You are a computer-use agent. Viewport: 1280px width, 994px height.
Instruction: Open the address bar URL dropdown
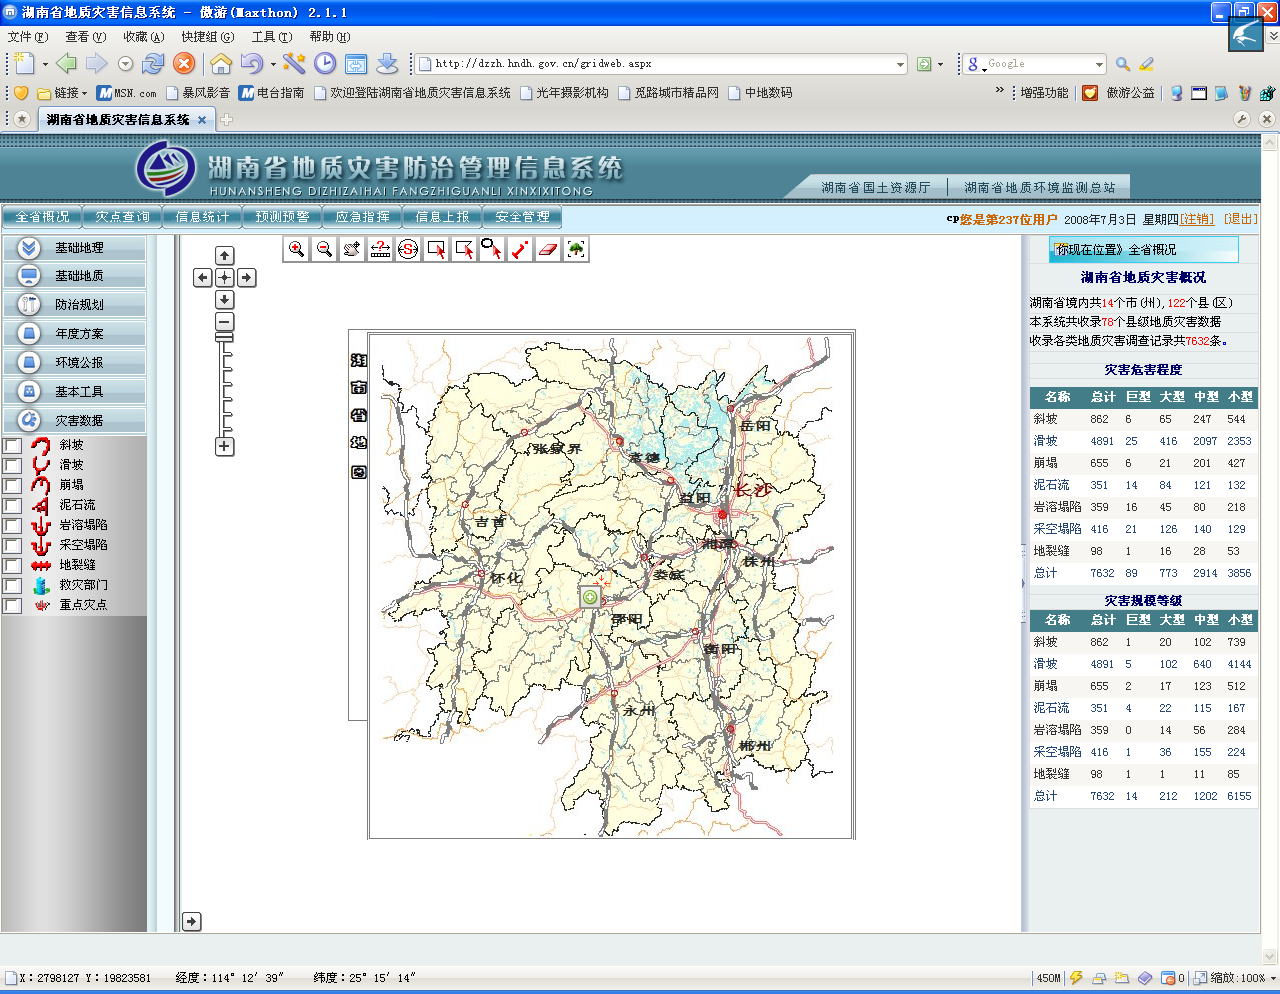pos(900,64)
